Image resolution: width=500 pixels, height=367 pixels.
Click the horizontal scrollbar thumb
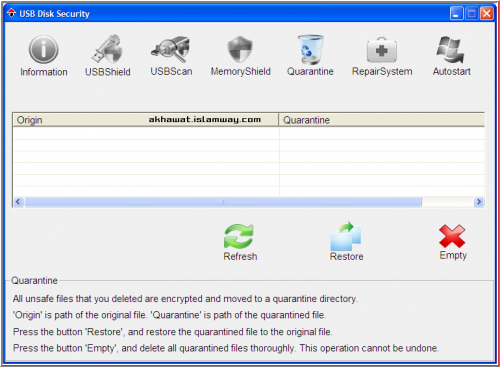pyautogui.click(x=223, y=202)
